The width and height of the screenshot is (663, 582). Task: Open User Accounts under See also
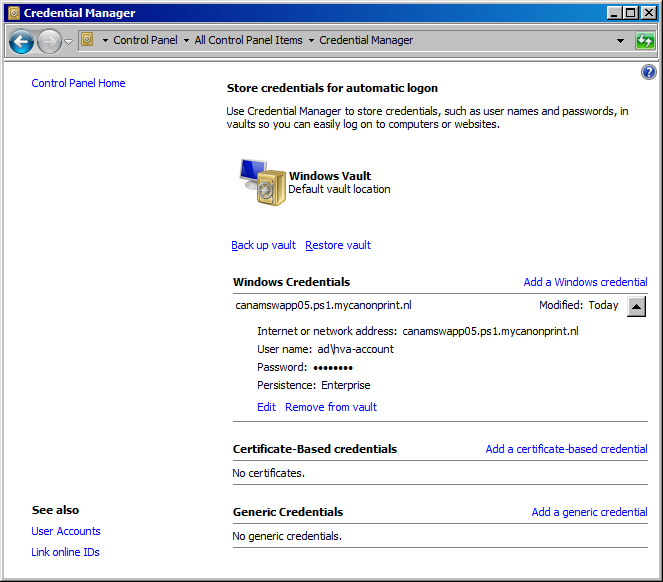(x=66, y=531)
